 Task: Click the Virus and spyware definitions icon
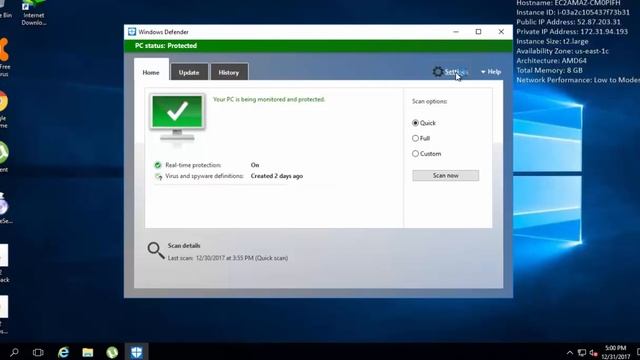click(158, 176)
